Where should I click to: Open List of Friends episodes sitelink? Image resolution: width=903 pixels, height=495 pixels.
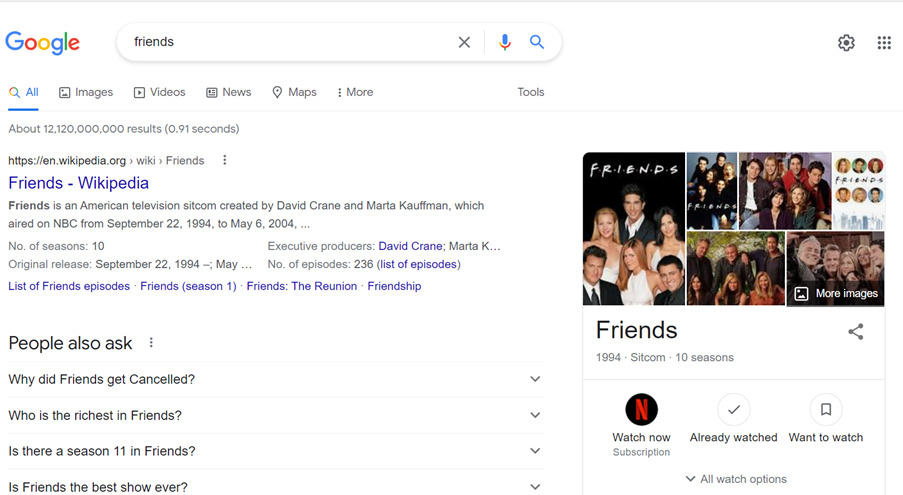point(69,286)
